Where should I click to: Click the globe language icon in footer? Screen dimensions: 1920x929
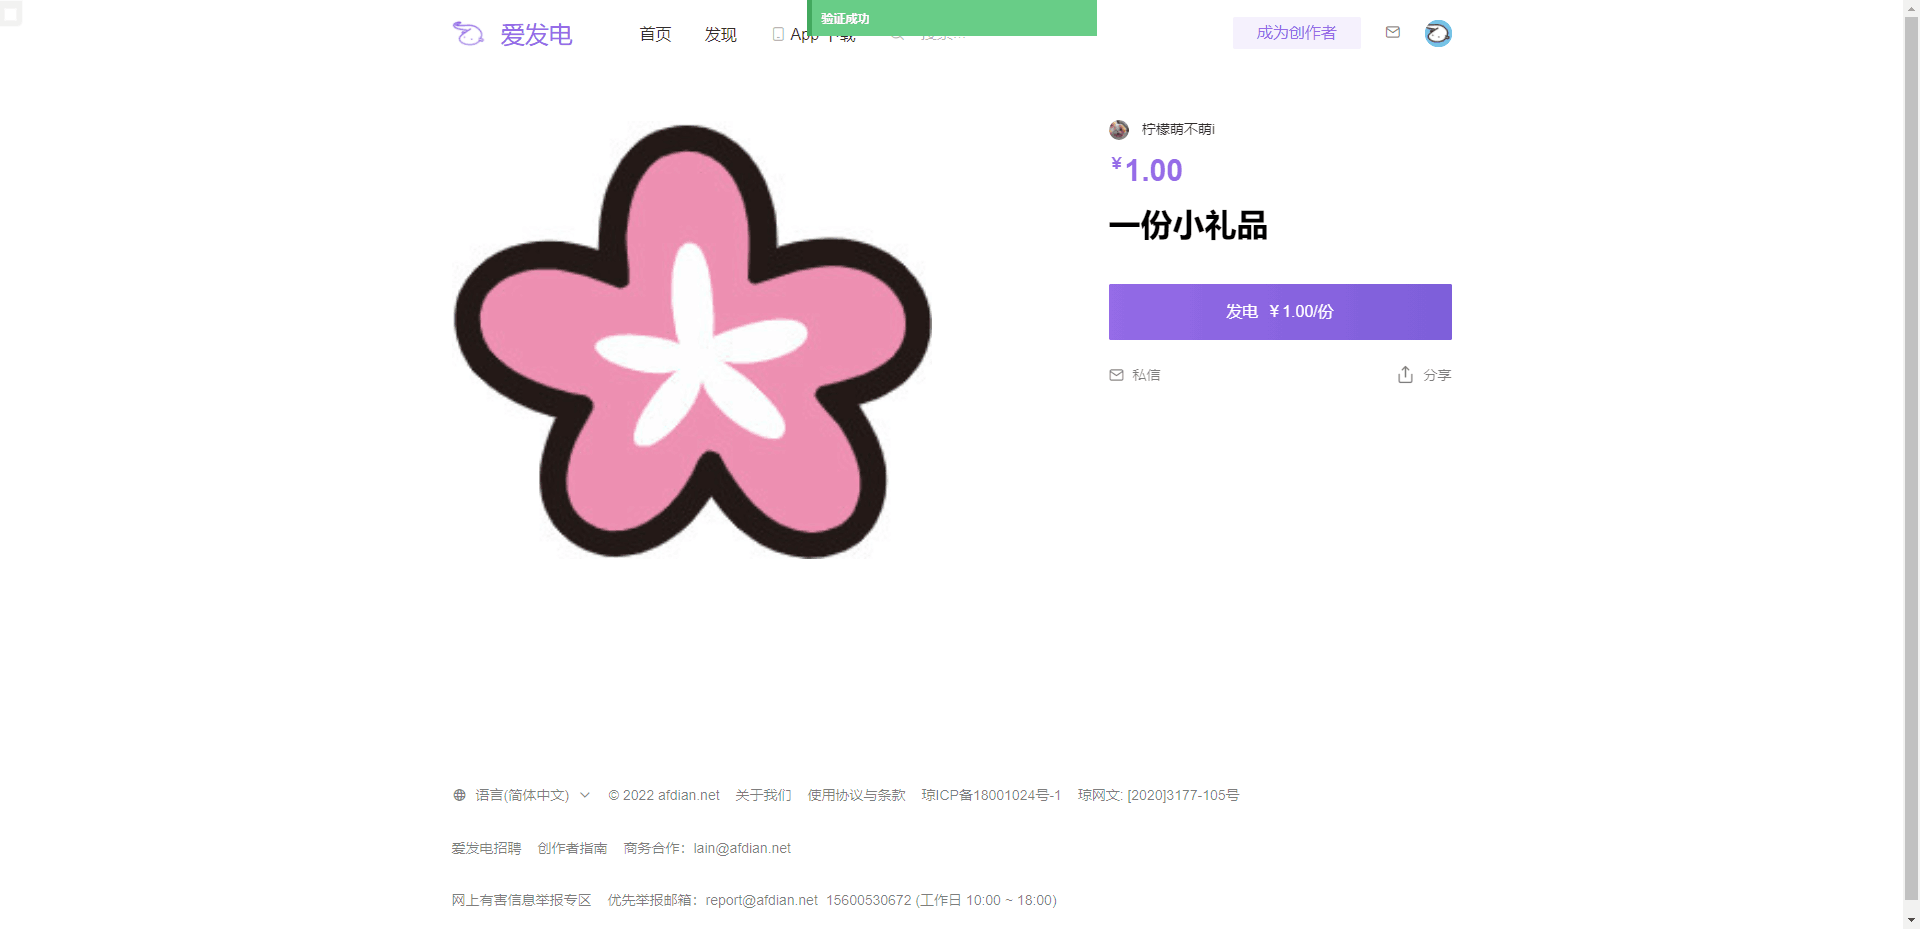(x=459, y=796)
